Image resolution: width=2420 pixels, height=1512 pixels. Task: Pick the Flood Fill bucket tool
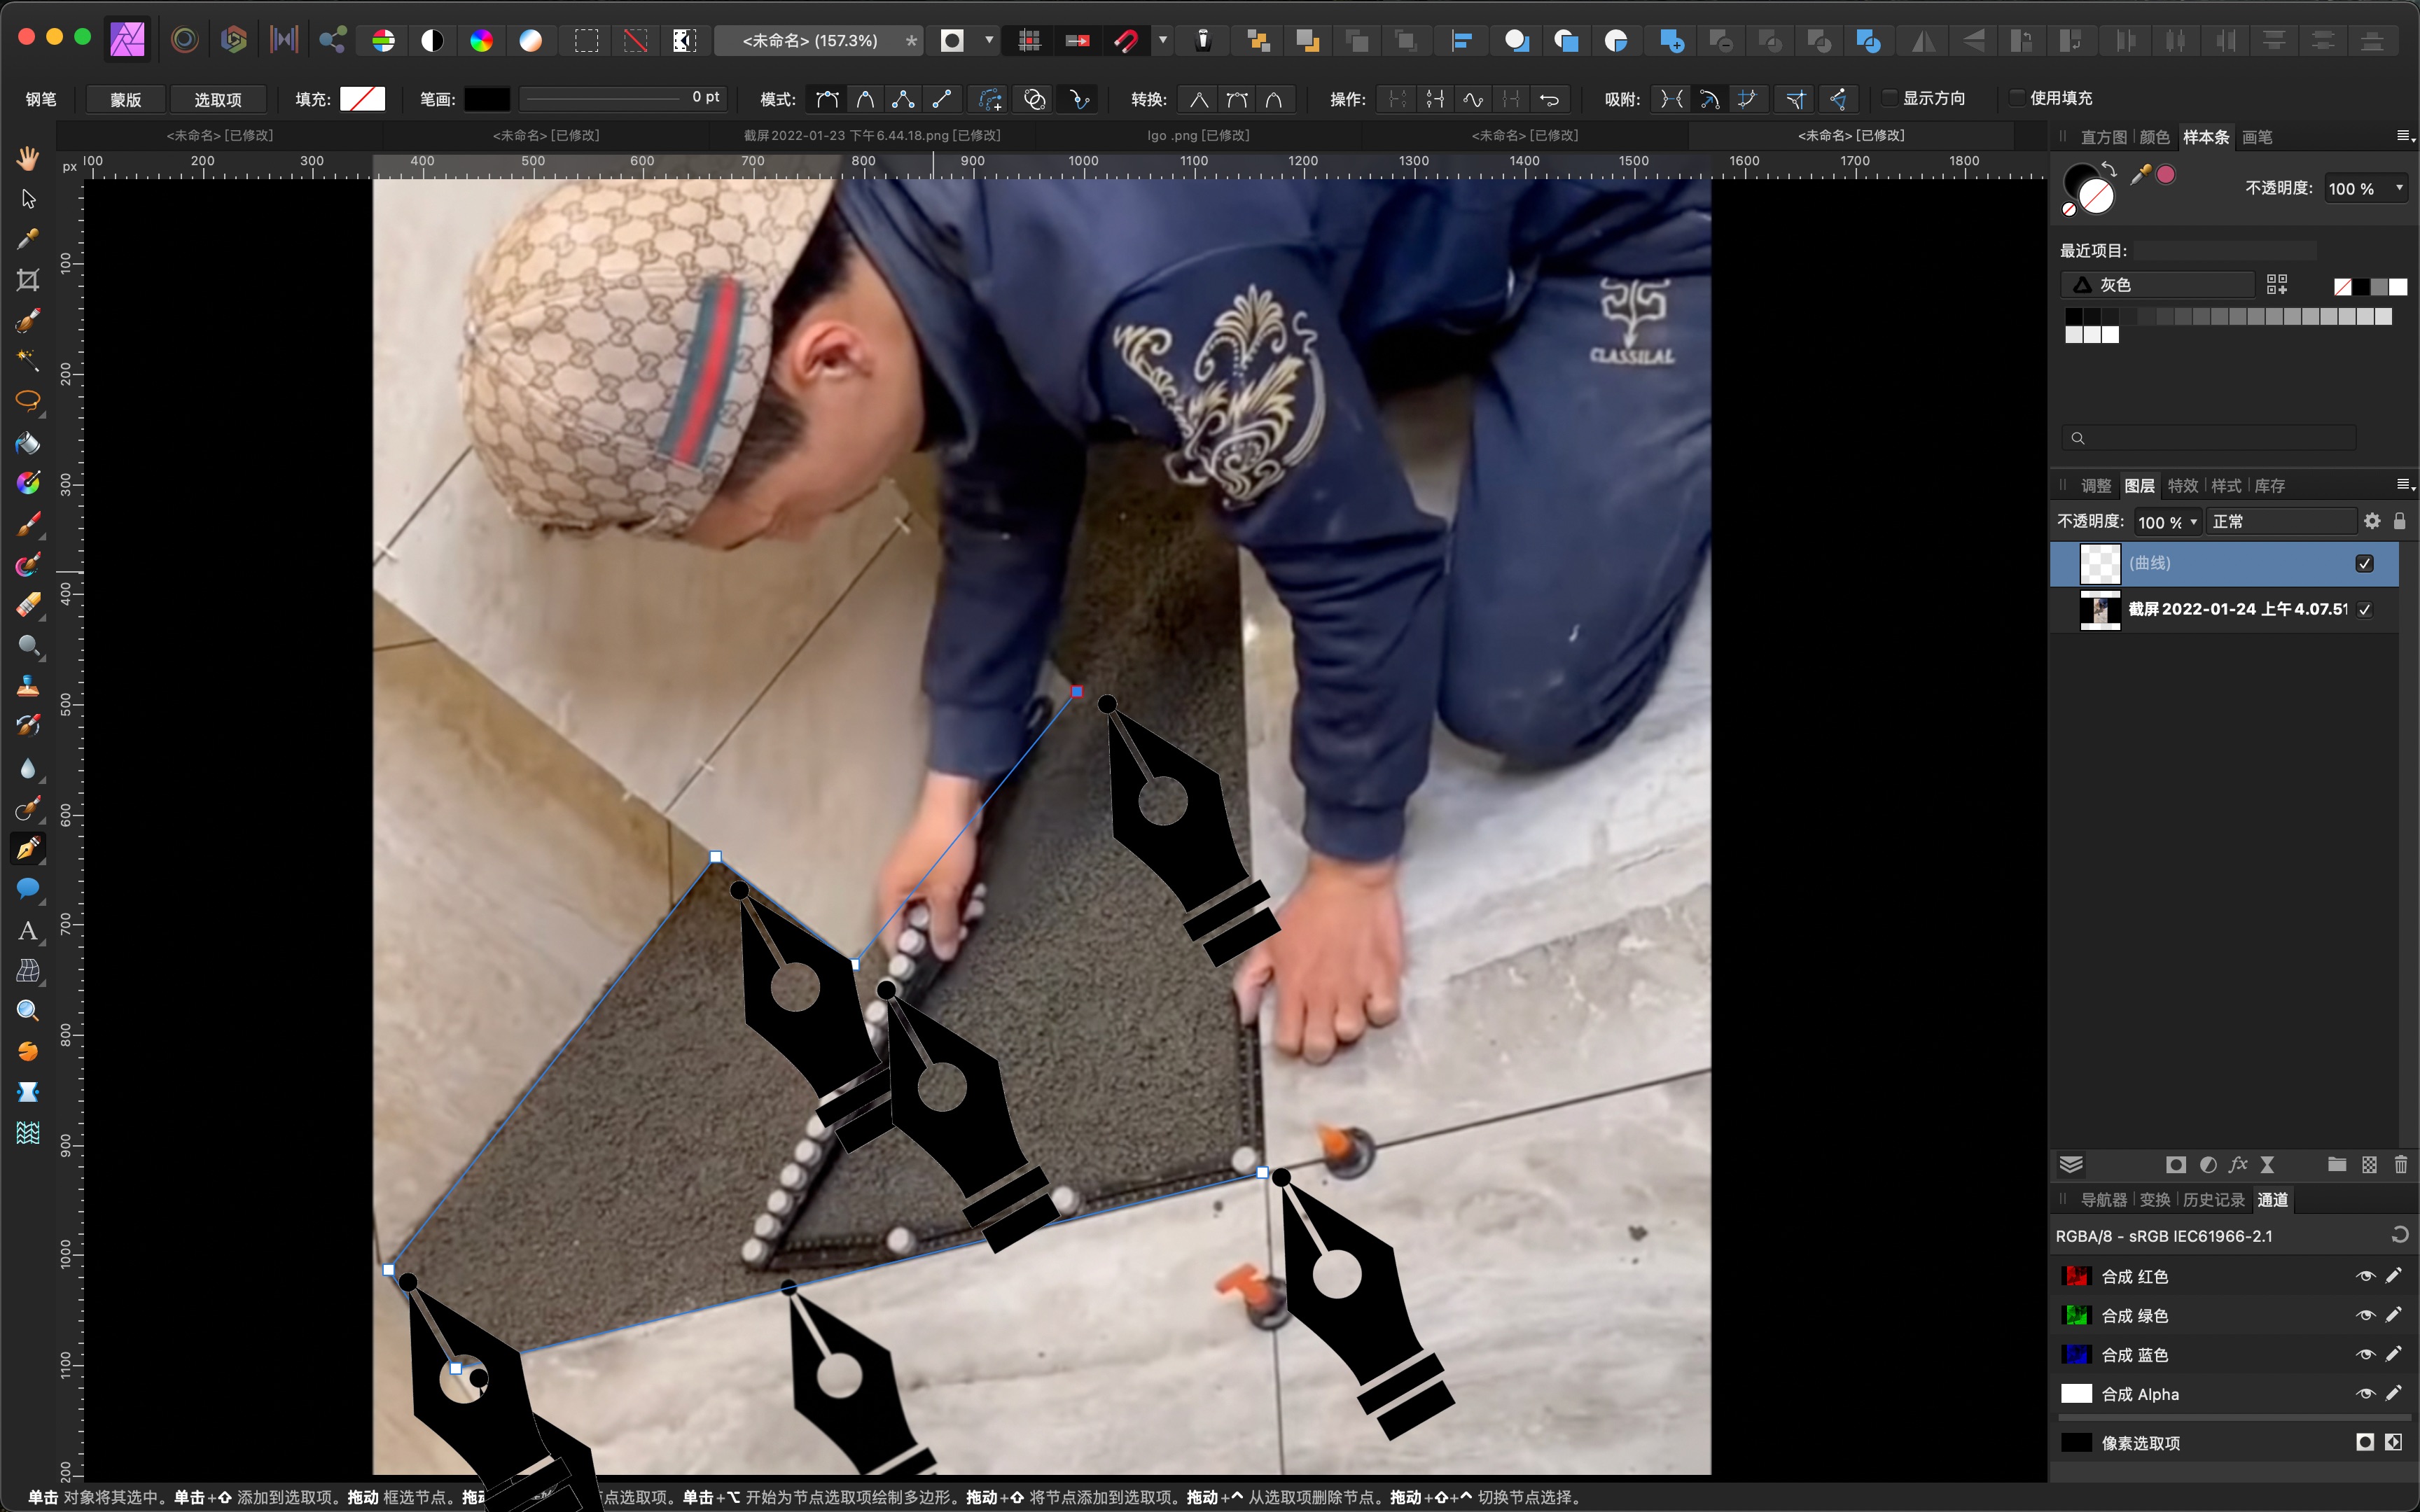click(28, 443)
